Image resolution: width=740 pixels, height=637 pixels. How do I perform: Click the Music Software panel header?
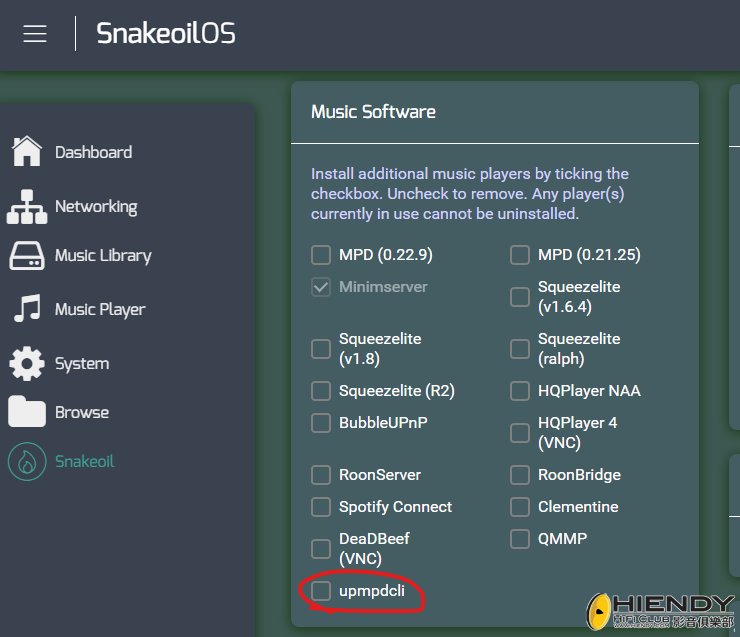pos(374,112)
